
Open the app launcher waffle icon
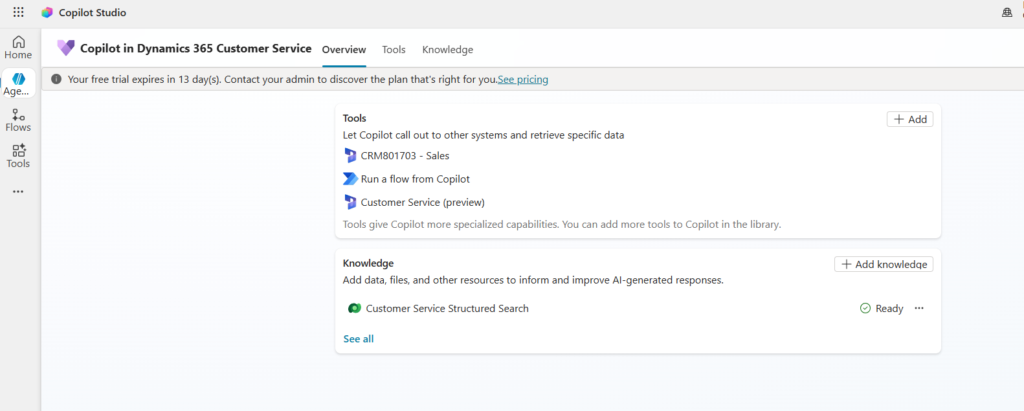(18, 13)
